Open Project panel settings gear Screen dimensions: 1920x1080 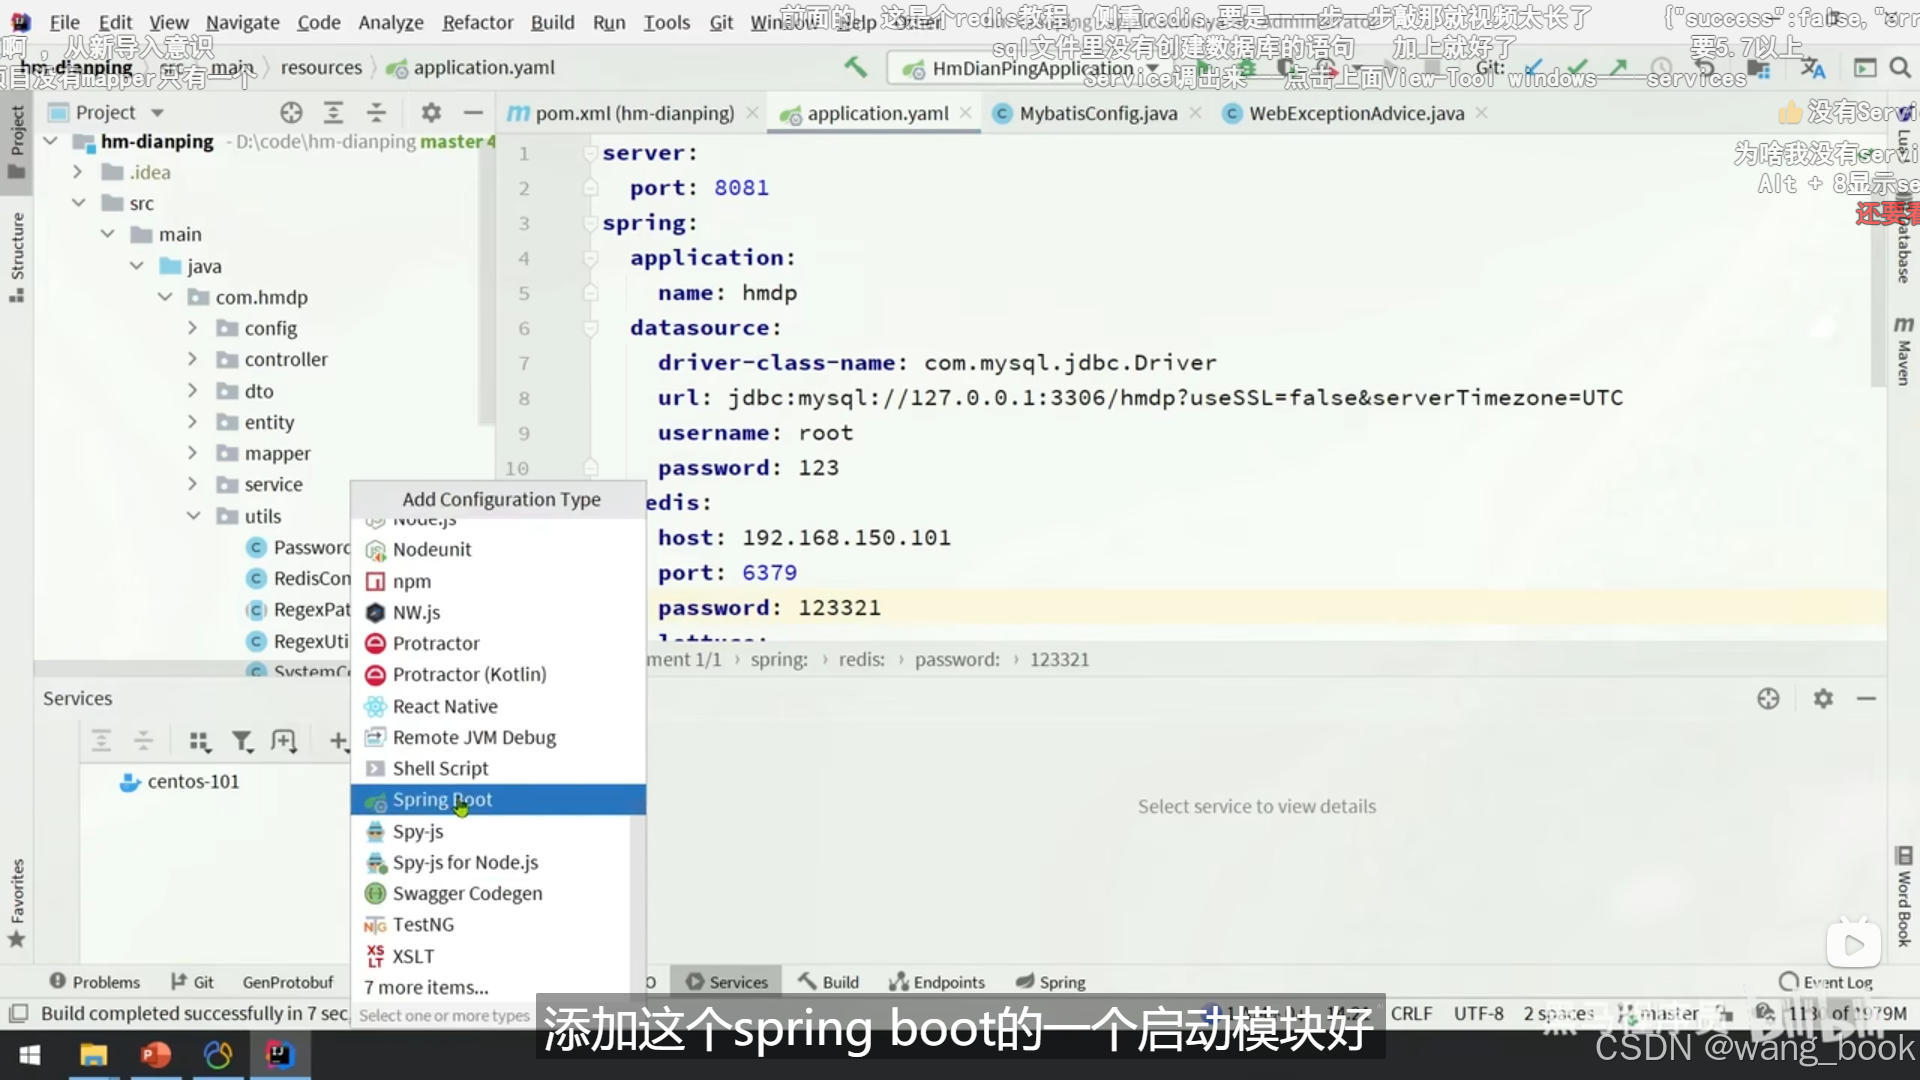[431, 113]
